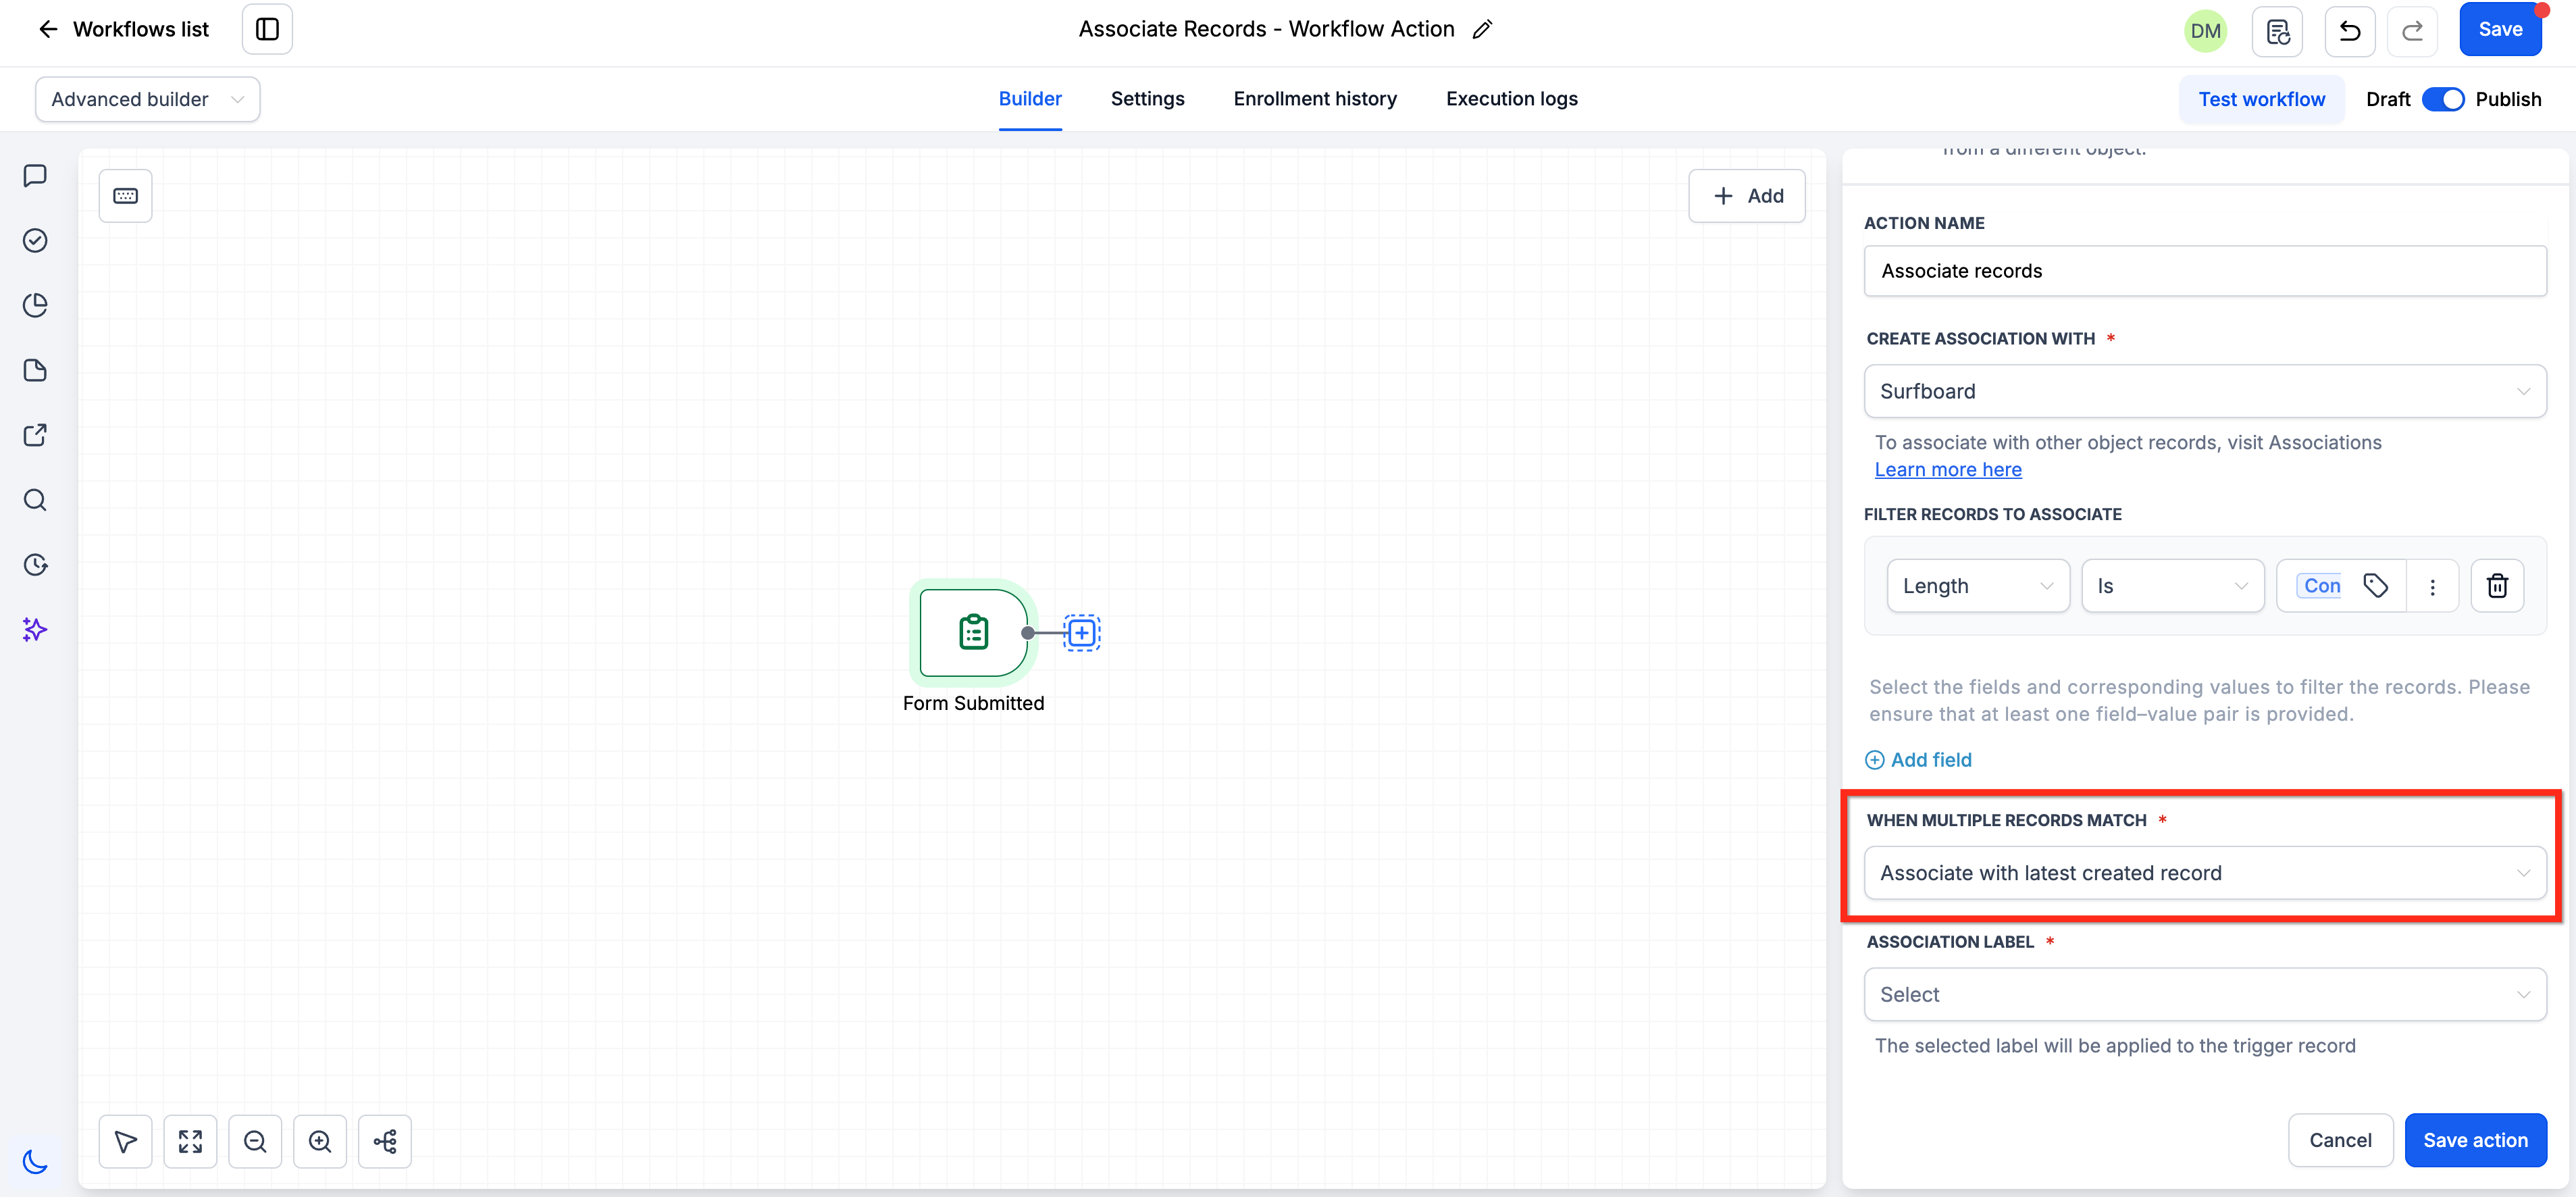Open the Is operator dropdown
The image size is (2576, 1197).
pyautogui.click(x=2172, y=586)
